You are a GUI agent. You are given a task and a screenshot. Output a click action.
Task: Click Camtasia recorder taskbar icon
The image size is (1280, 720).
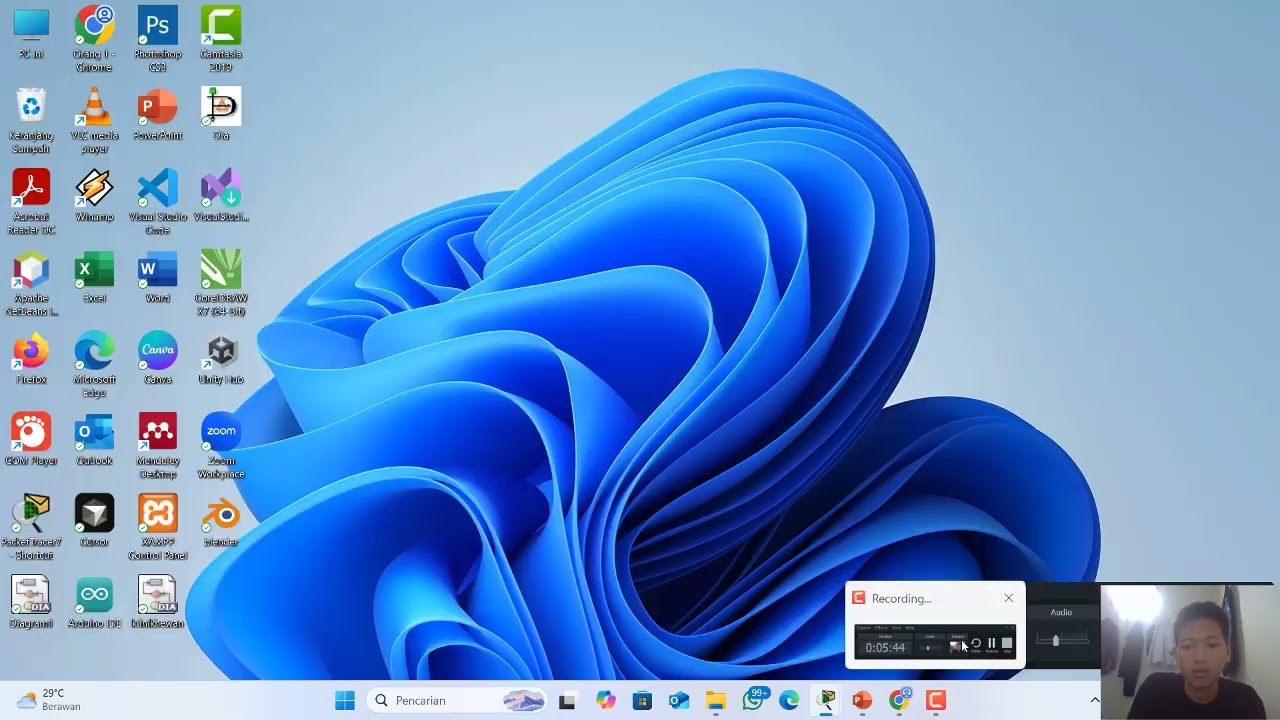[x=936, y=700]
